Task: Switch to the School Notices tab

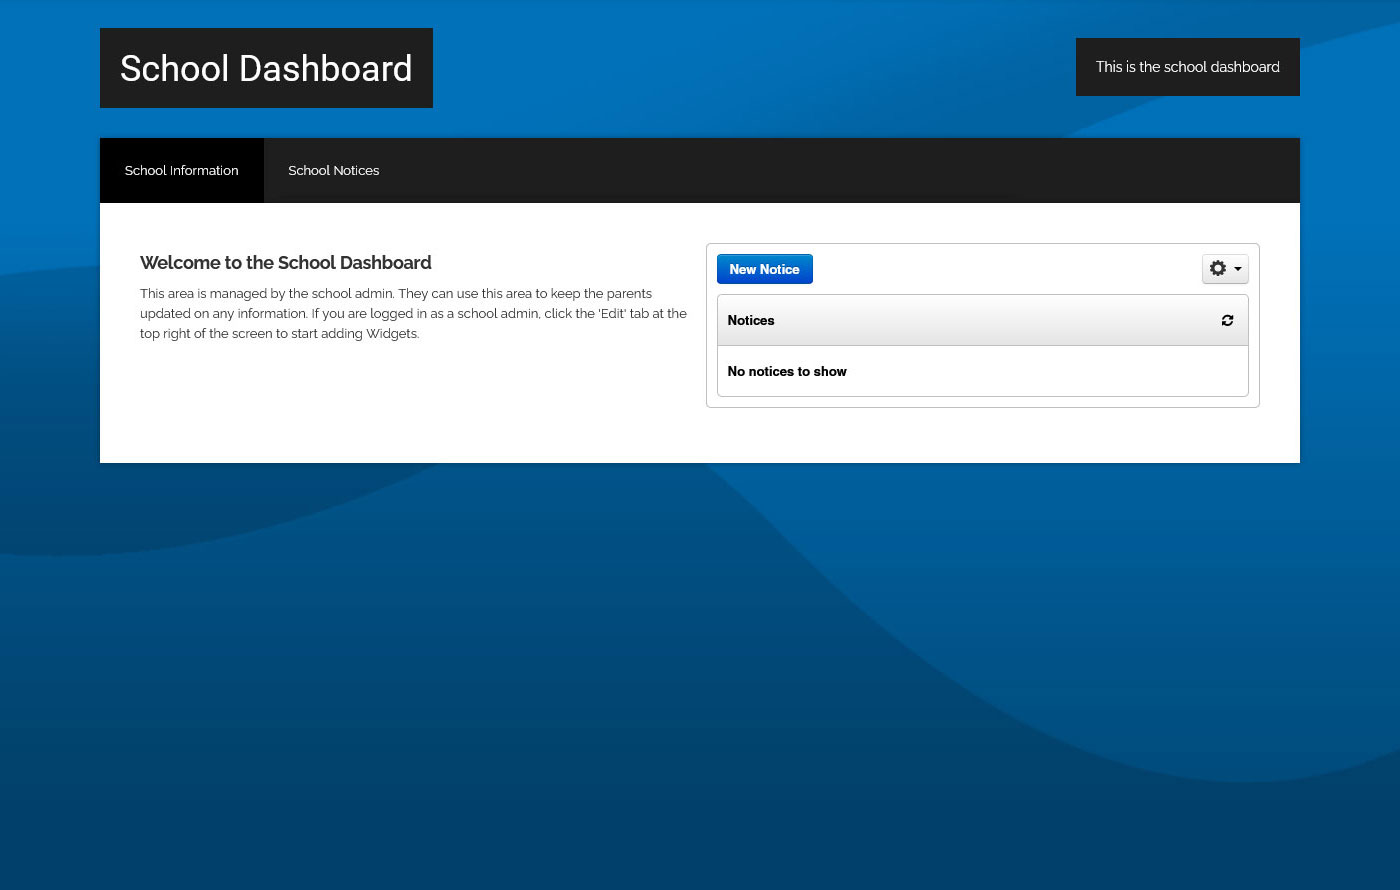Action: pos(333,171)
